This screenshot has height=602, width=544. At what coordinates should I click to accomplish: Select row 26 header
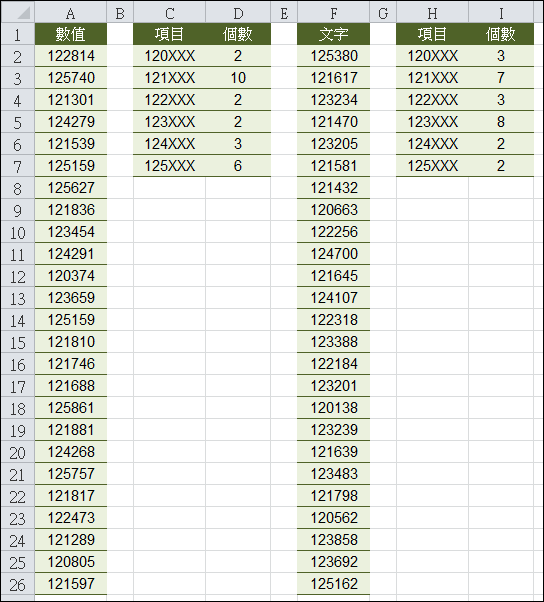click(x=18, y=584)
